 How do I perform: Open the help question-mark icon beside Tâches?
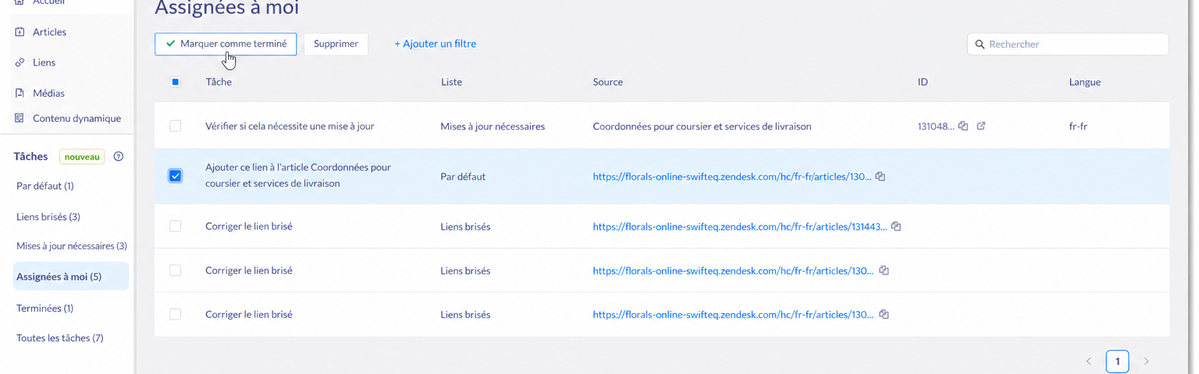(x=119, y=157)
